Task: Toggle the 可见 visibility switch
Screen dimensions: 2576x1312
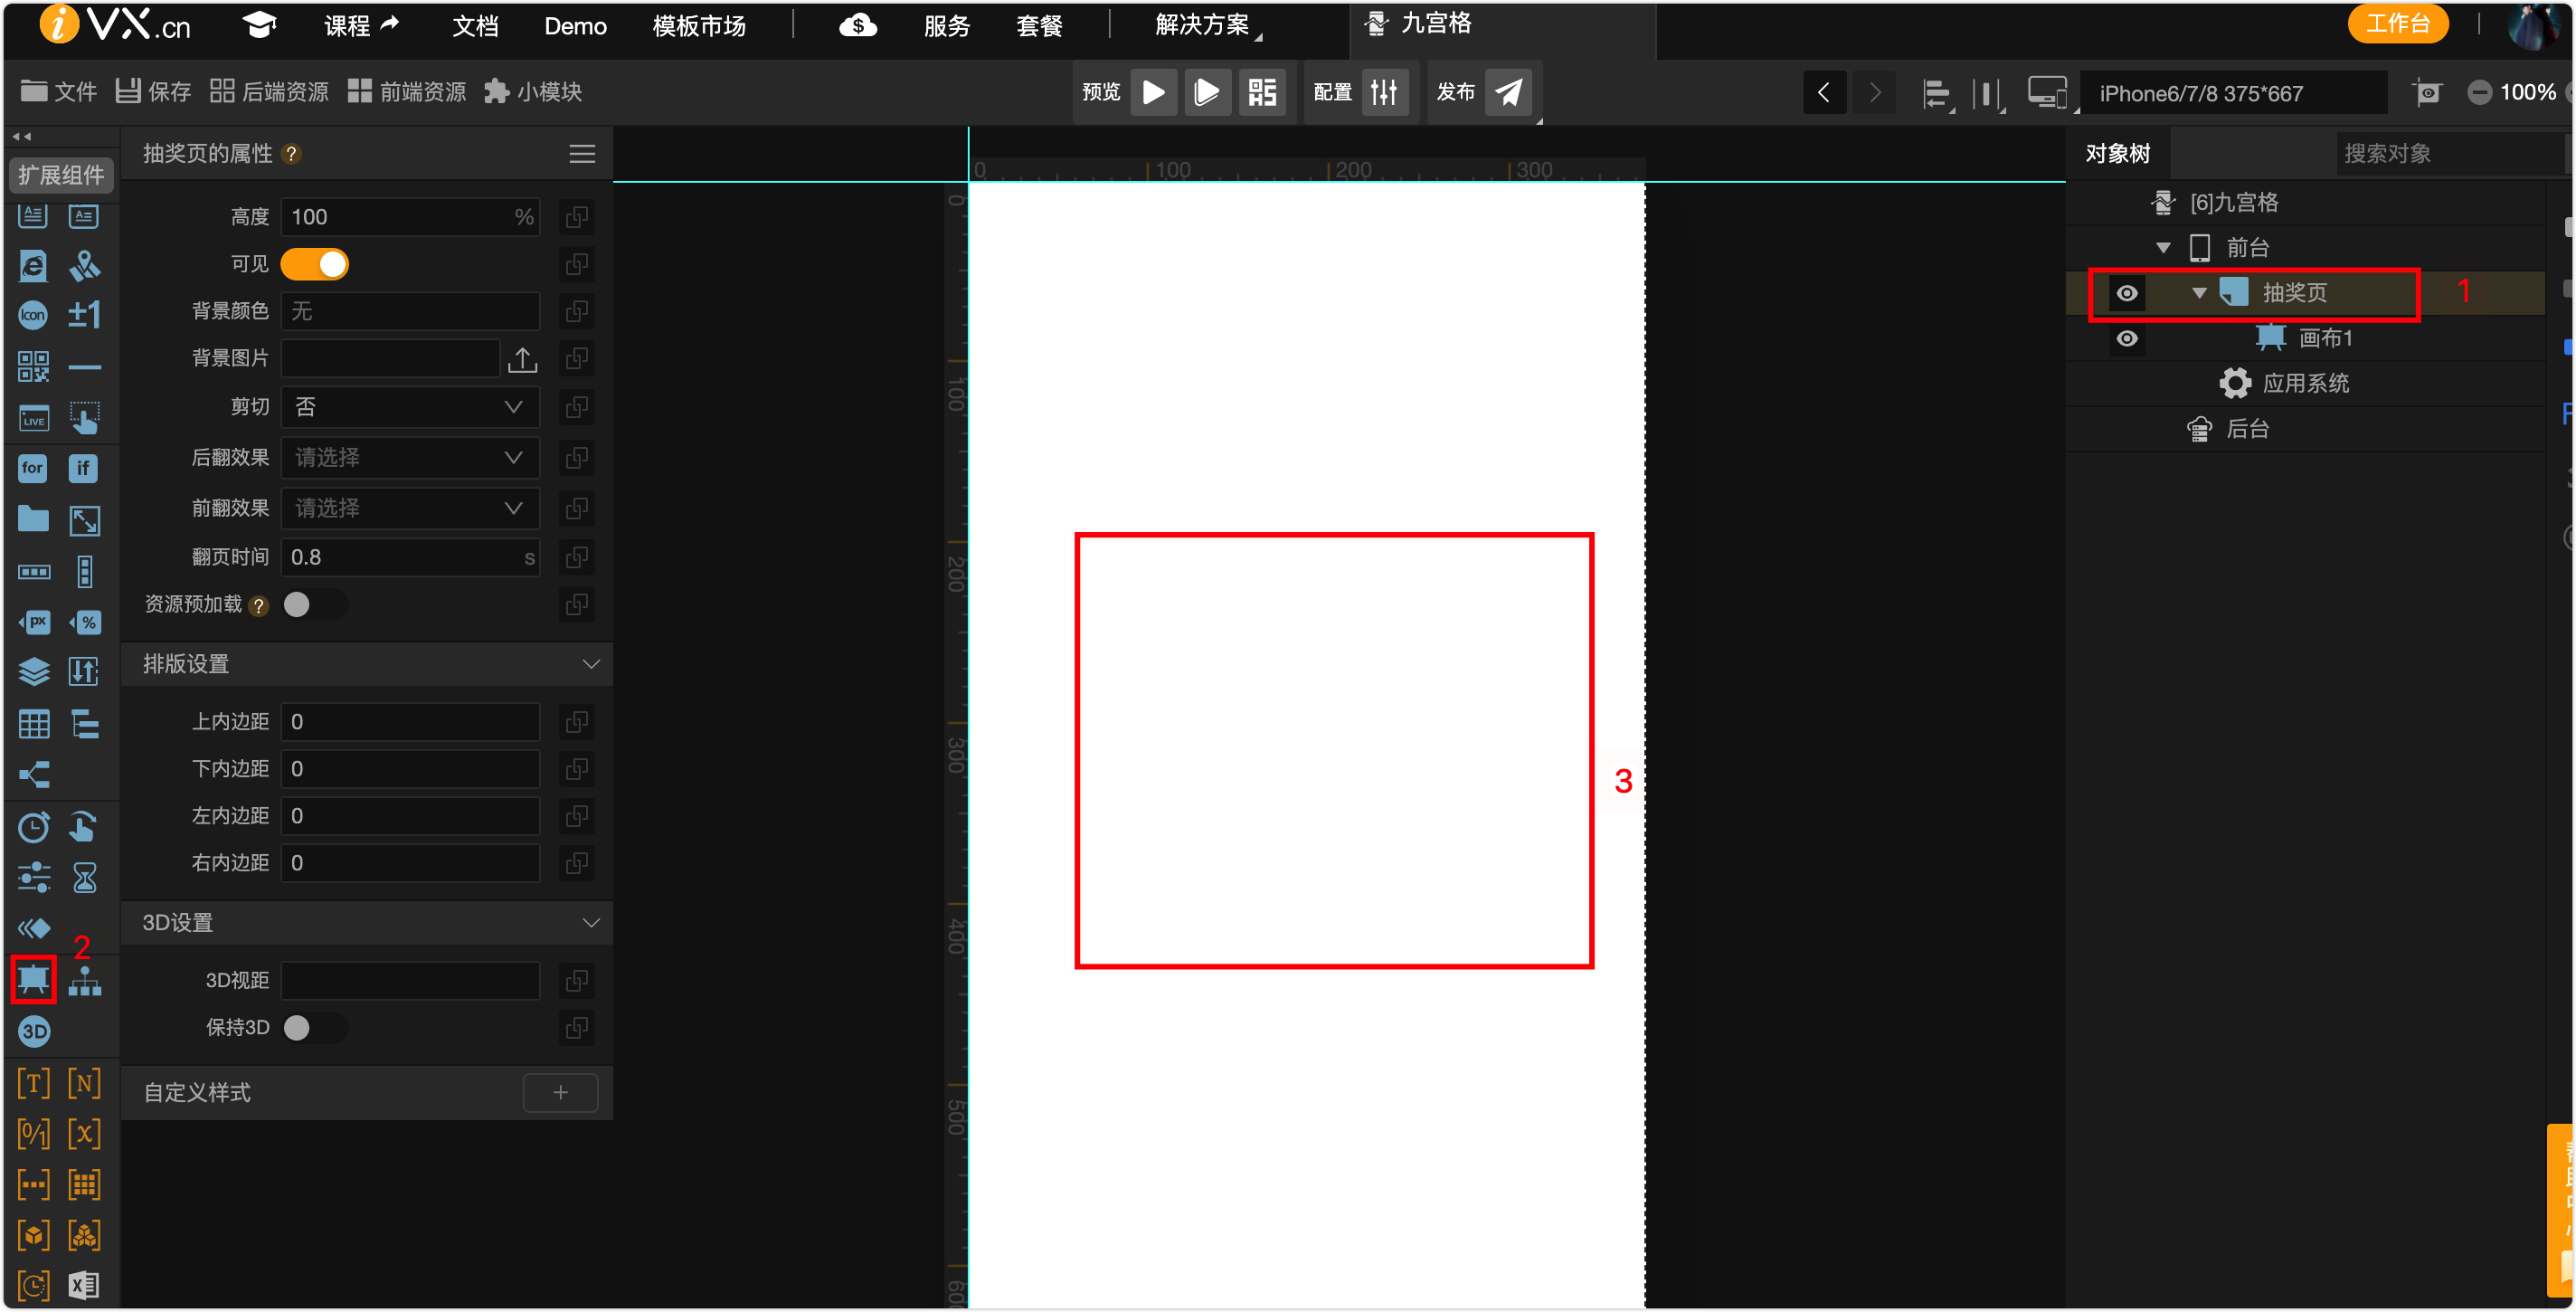Action: (x=315, y=264)
